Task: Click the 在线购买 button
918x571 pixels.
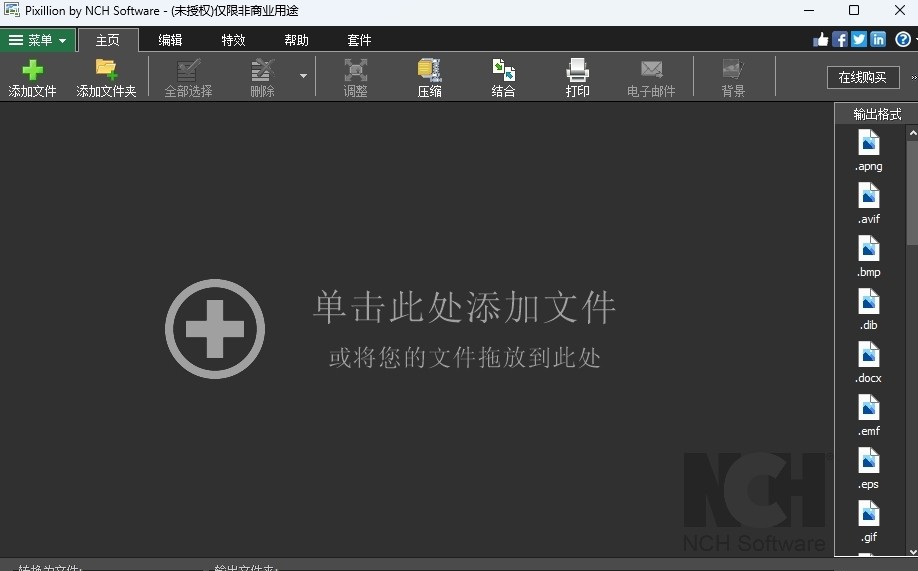Action: 863,77
